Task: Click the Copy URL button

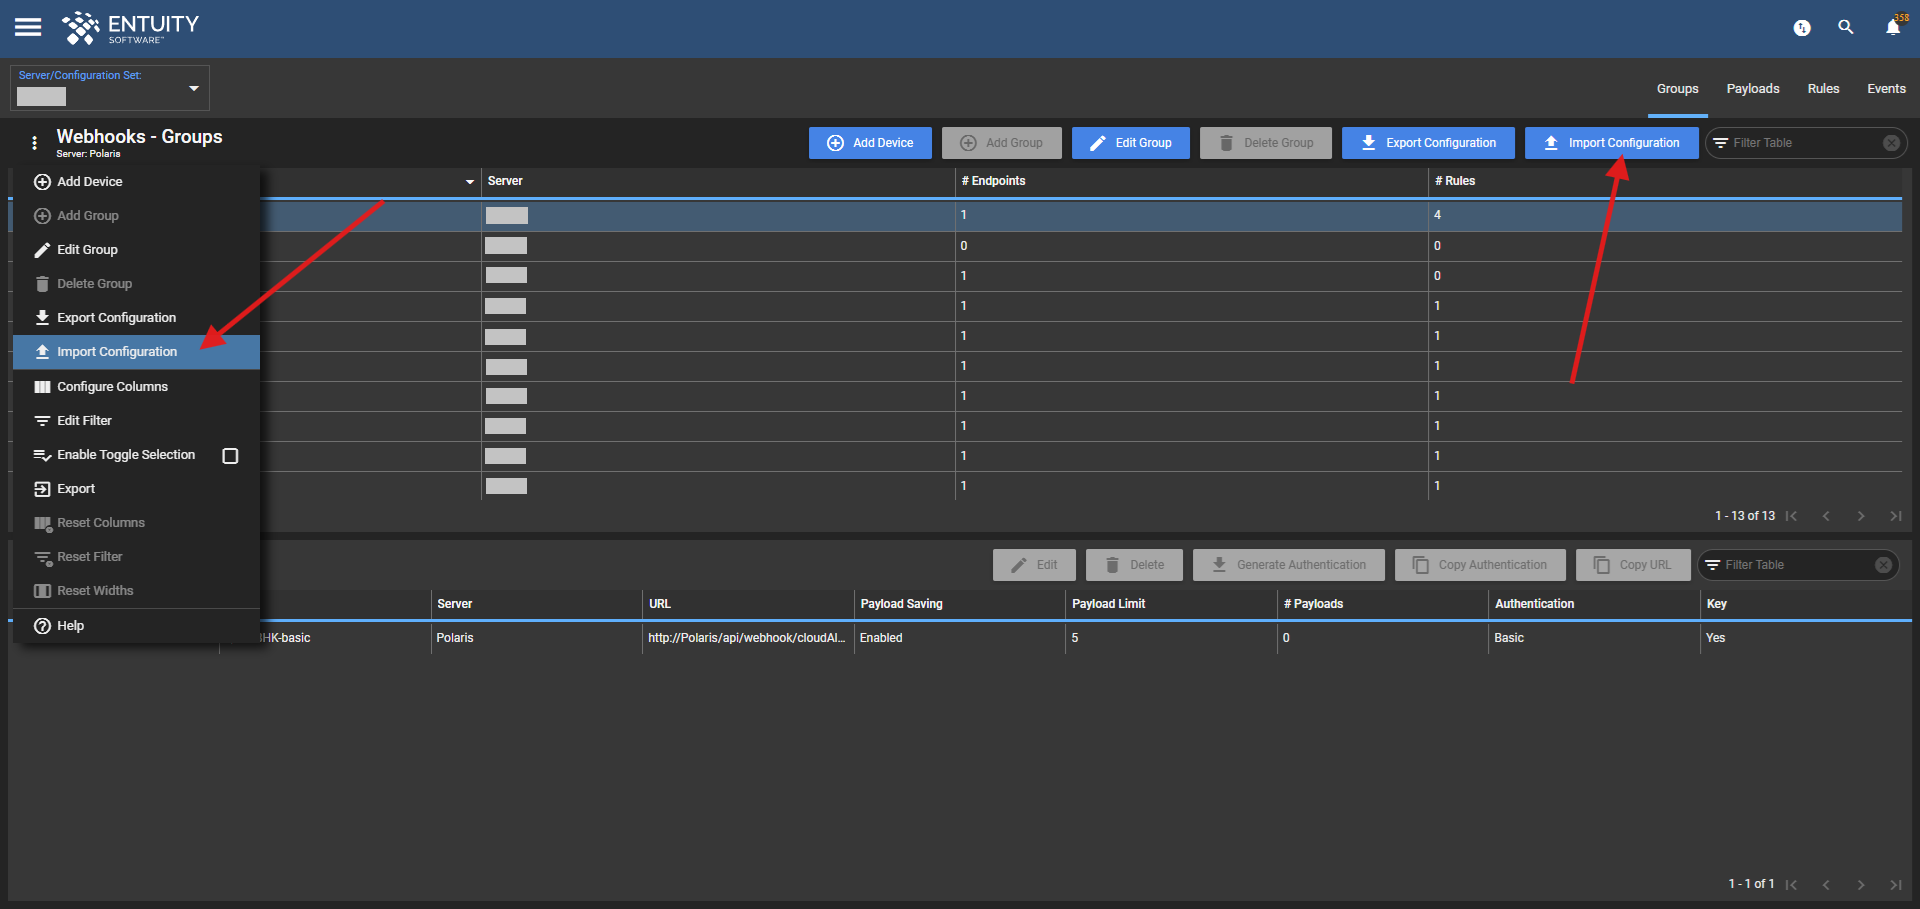Action: [1632, 565]
